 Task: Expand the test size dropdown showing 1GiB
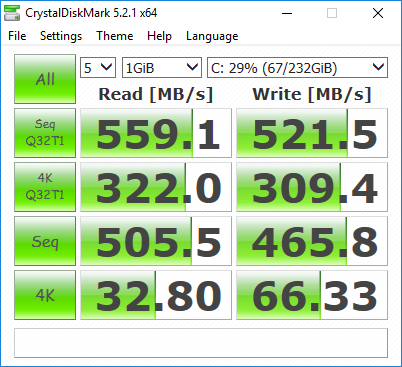click(x=162, y=68)
